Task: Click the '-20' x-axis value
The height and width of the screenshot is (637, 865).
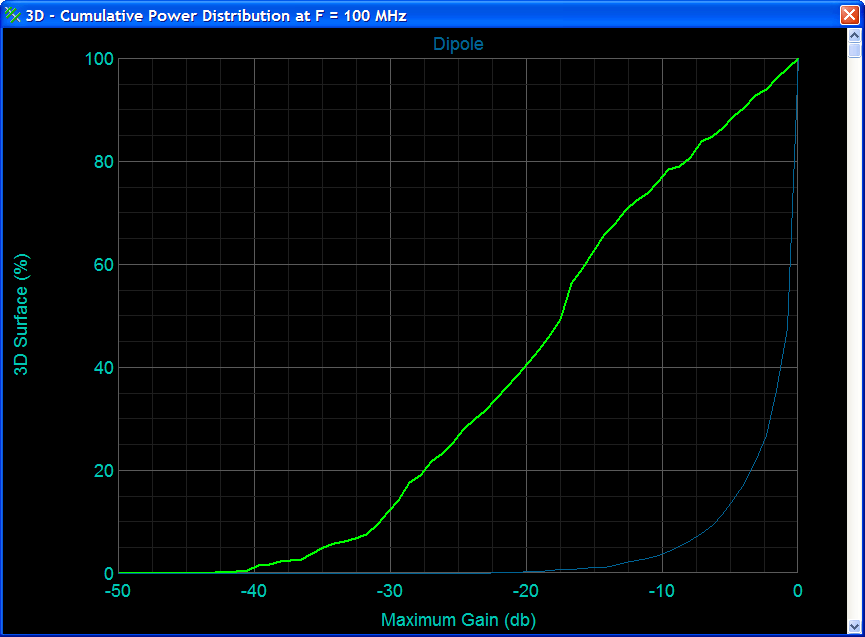Action: [x=525, y=591]
